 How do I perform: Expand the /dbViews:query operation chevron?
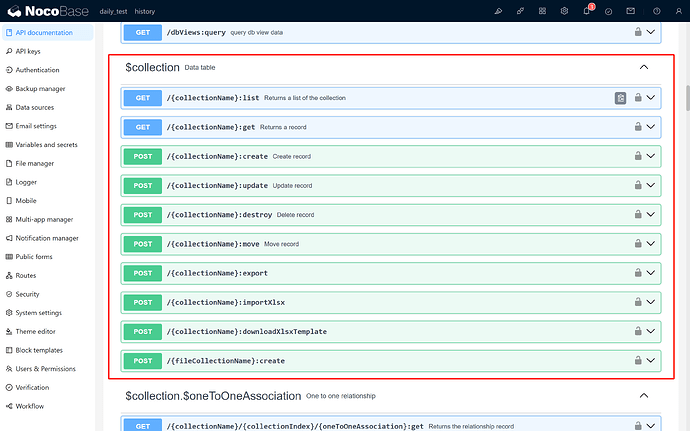point(651,32)
